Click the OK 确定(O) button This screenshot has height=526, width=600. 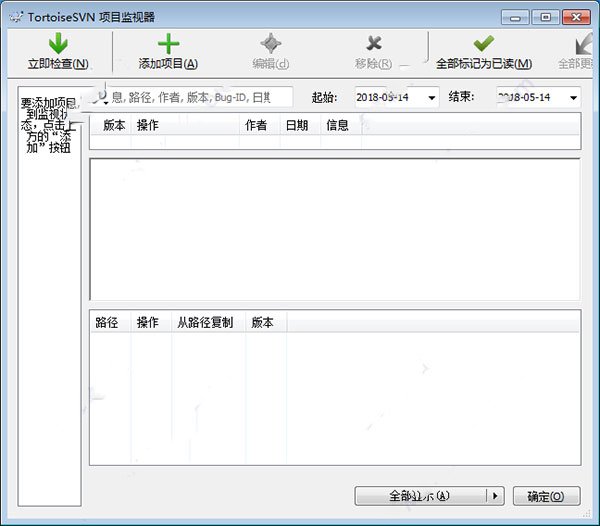(546, 496)
